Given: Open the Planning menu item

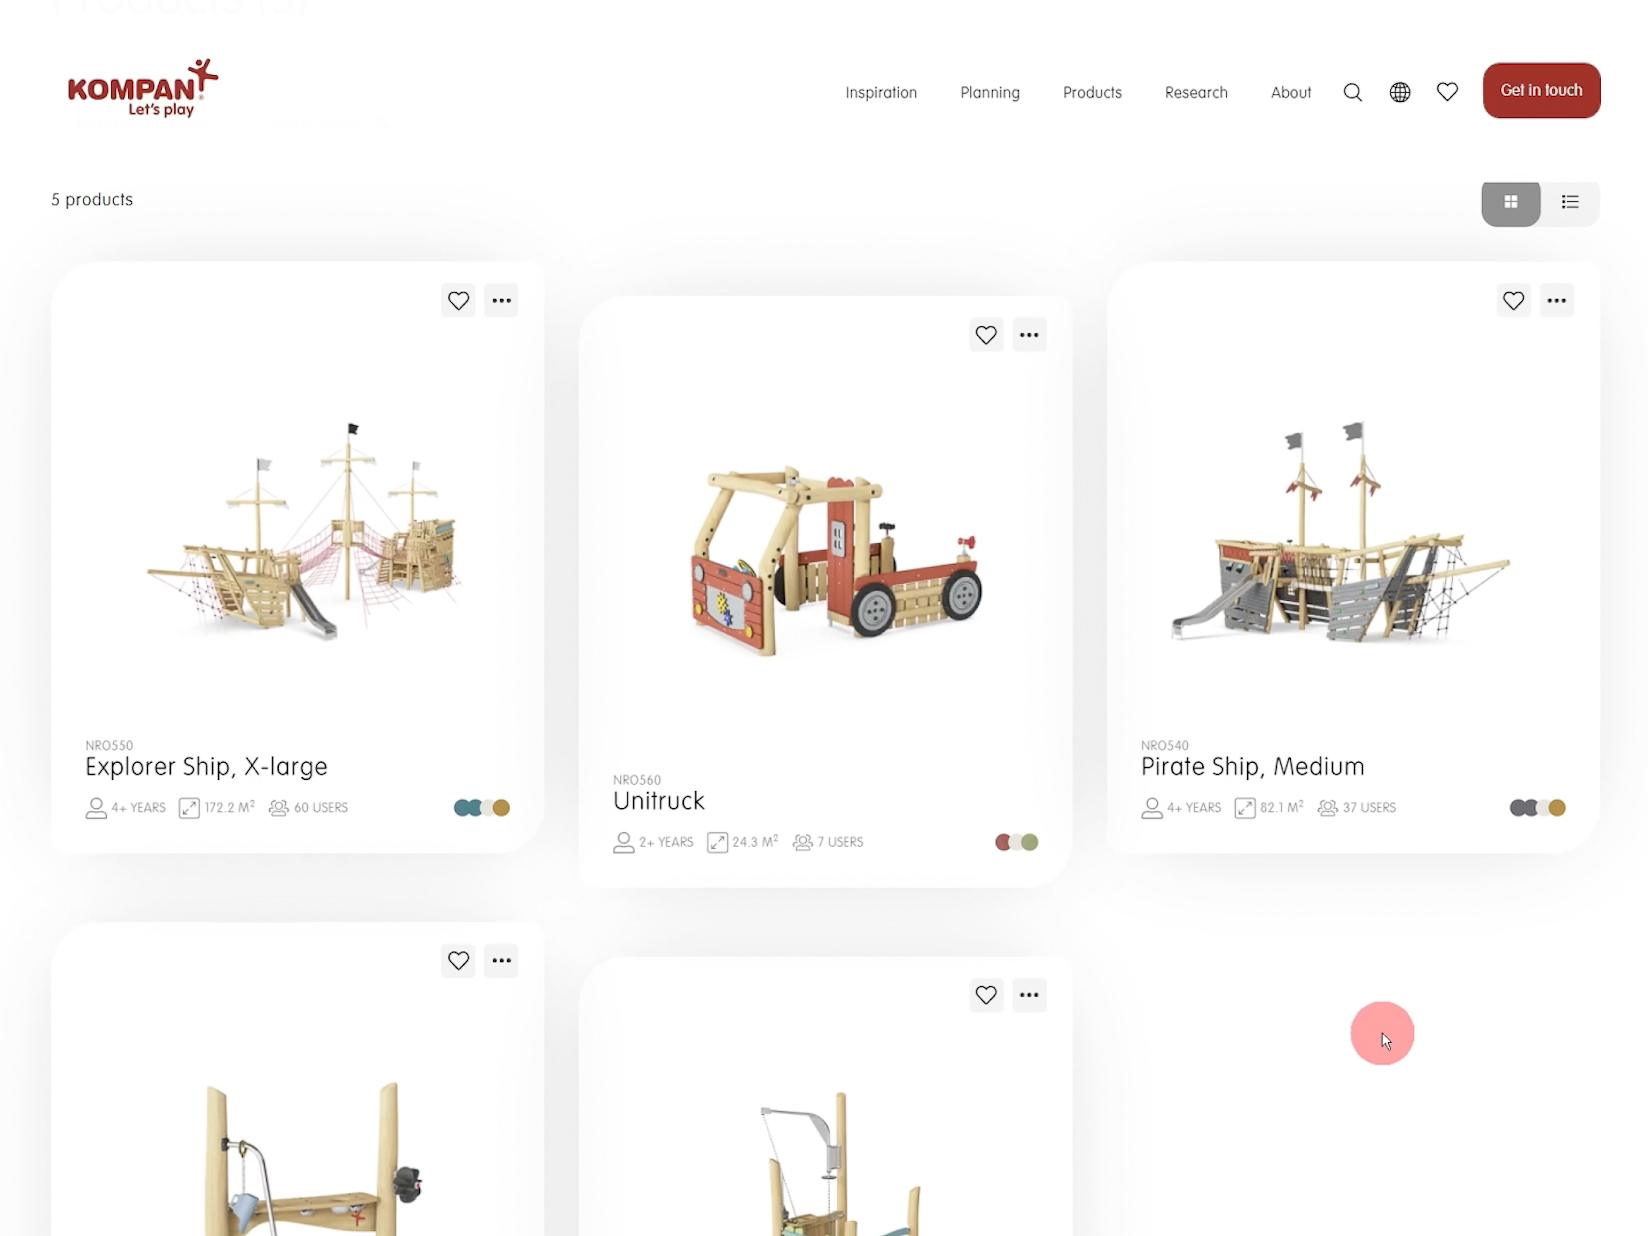Looking at the screenshot, I should point(990,92).
